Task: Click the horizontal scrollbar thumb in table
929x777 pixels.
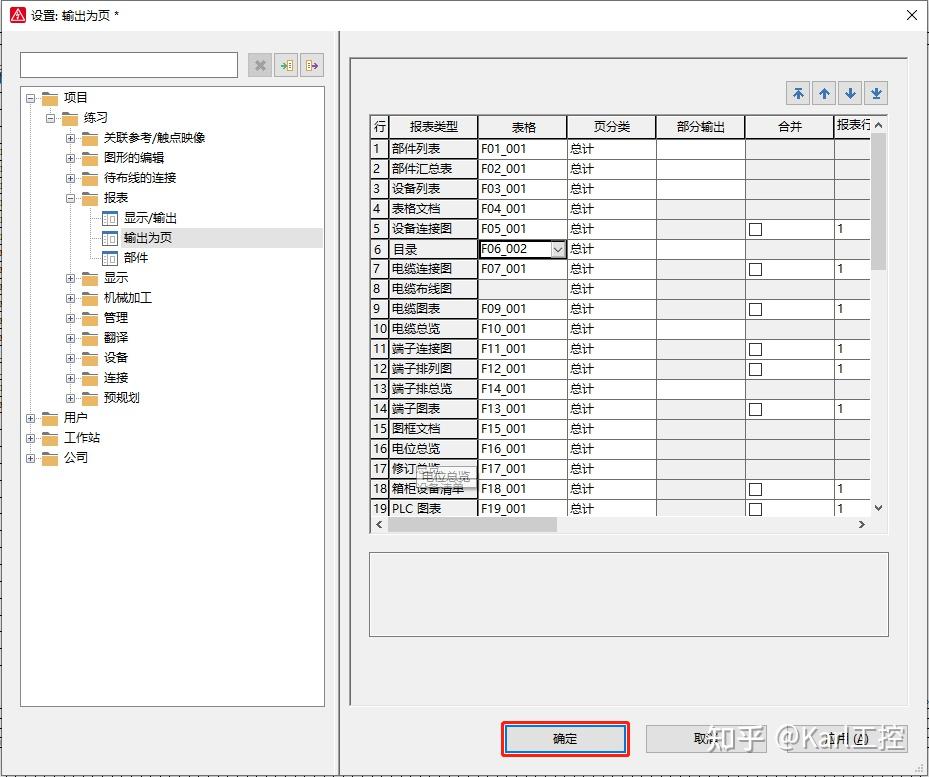Action: (472, 525)
